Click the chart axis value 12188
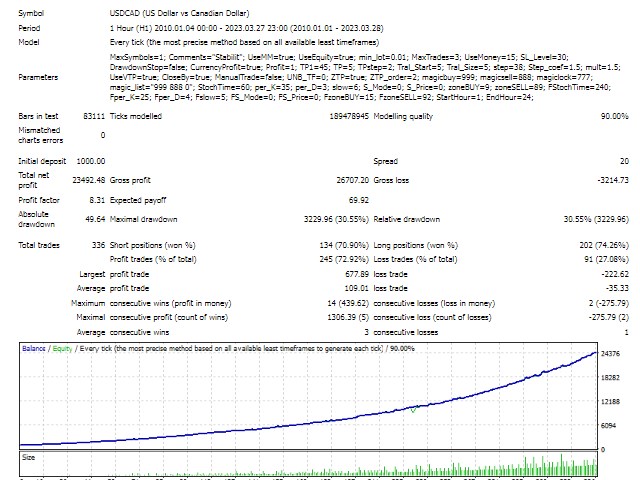The height and width of the screenshot is (480, 640). [610, 402]
